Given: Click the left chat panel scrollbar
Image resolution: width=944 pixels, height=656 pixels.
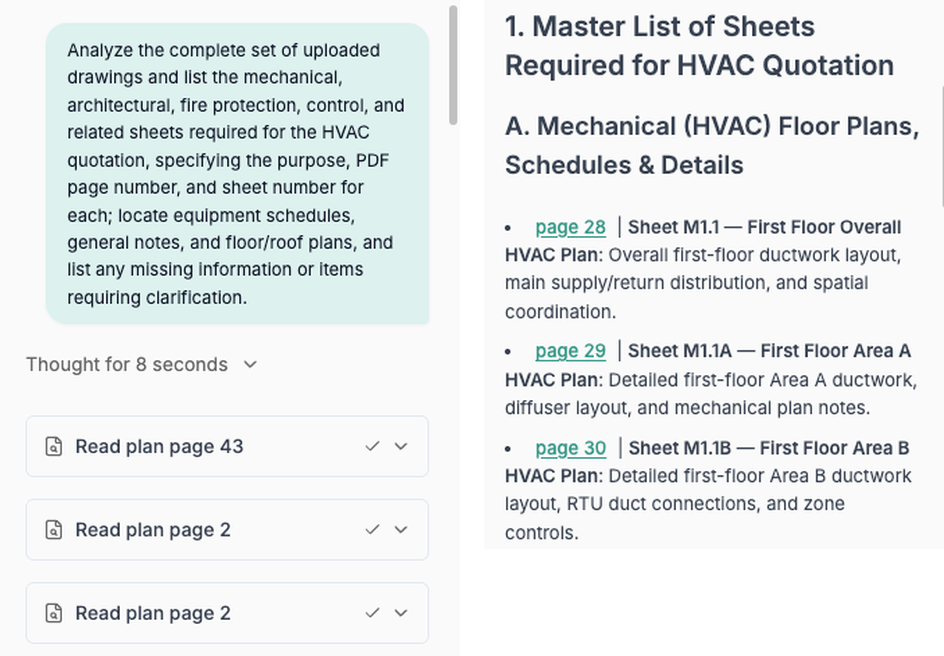Looking at the screenshot, I should (453, 65).
